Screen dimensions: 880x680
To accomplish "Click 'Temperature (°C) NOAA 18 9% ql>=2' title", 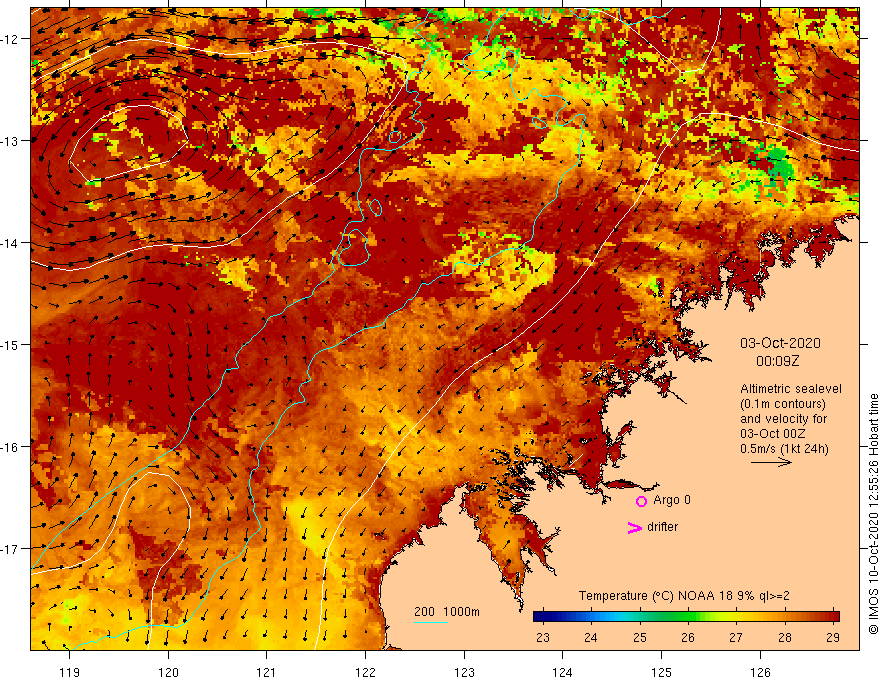I will click(x=684, y=596).
